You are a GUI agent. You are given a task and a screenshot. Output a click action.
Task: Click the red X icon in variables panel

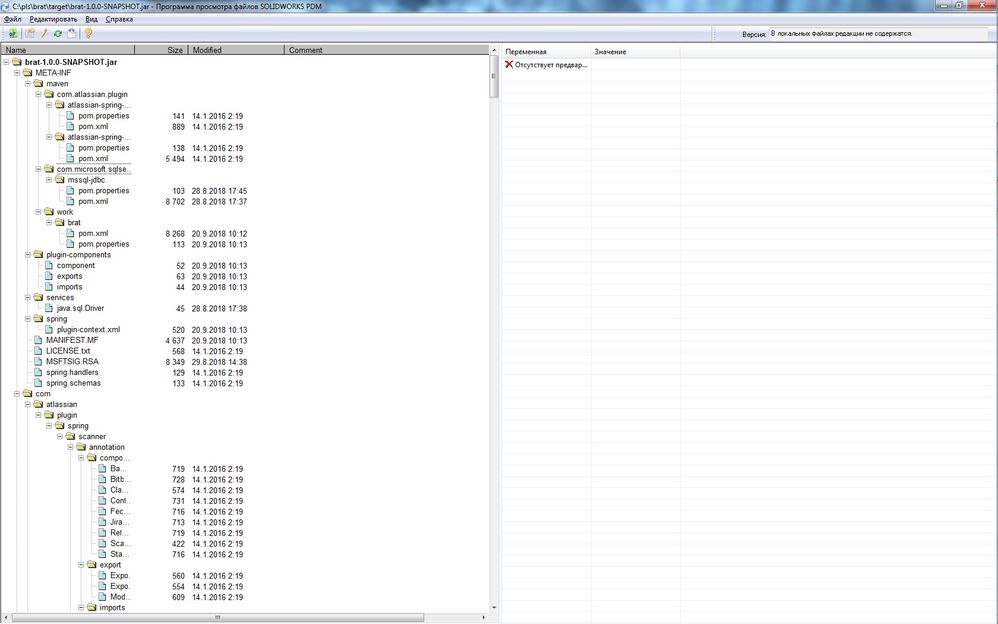509,64
